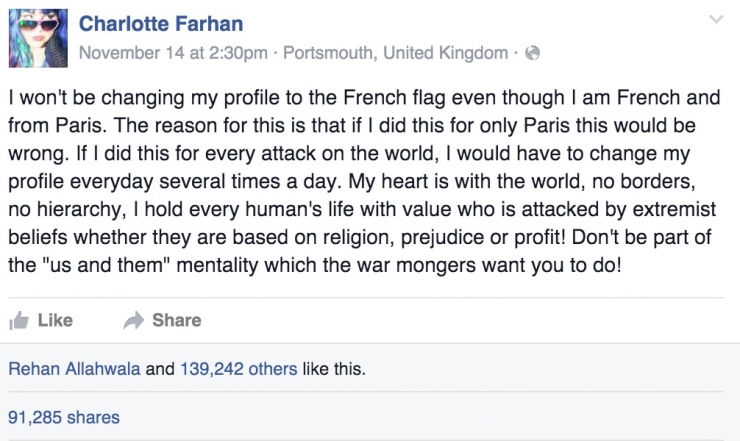Open the Portsmouth, United Kingdom location link
740x441 pixels.
click(397, 54)
